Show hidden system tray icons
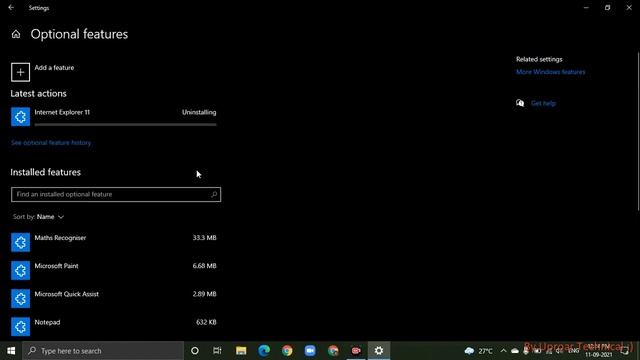 tap(503, 351)
